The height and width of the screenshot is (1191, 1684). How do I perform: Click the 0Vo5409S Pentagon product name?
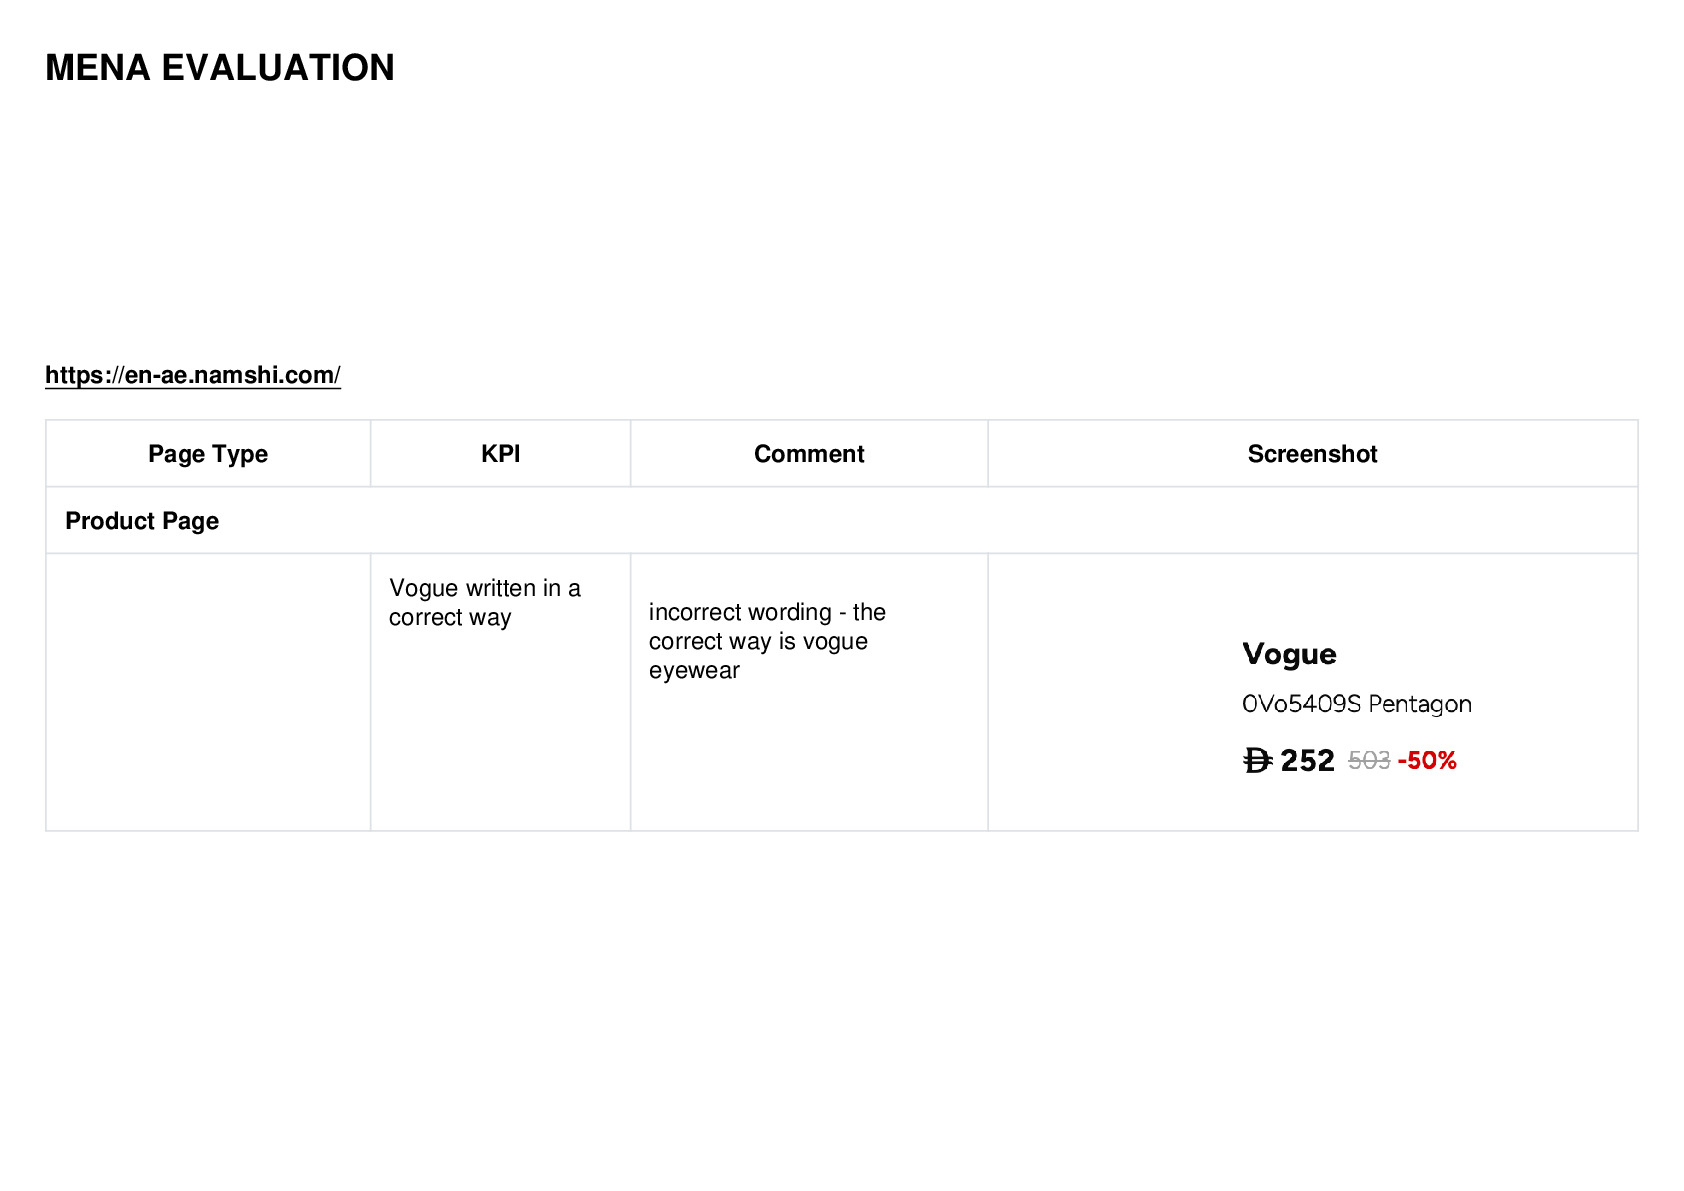[x=1356, y=704]
